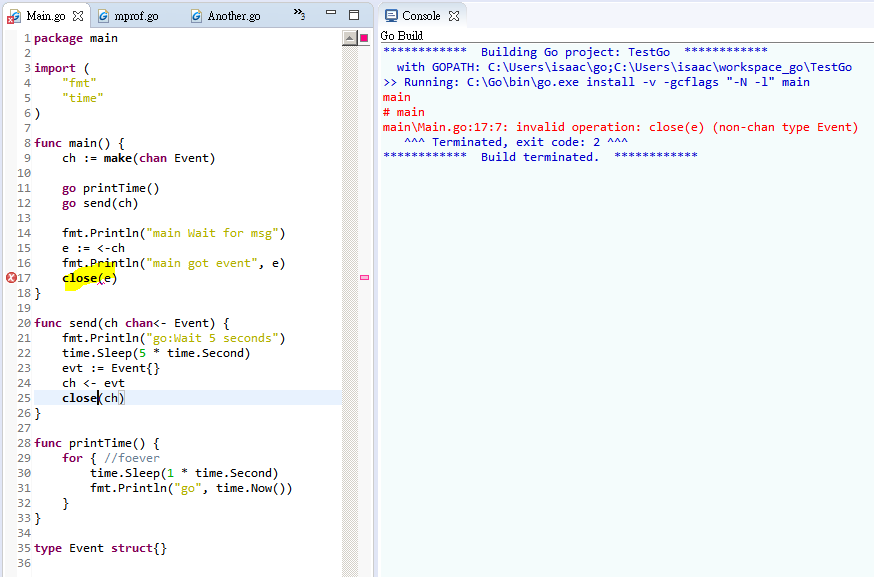Click the Go file icon on mprof.go tab

coord(103,16)
